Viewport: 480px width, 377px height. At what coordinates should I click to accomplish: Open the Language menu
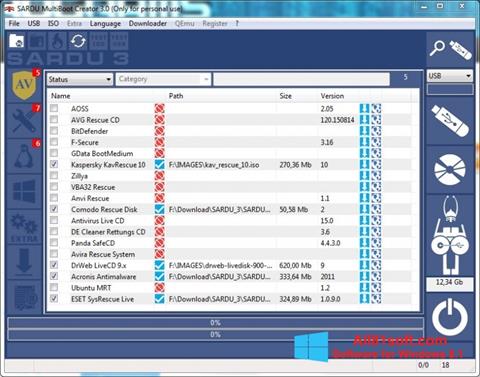point(105,23)
